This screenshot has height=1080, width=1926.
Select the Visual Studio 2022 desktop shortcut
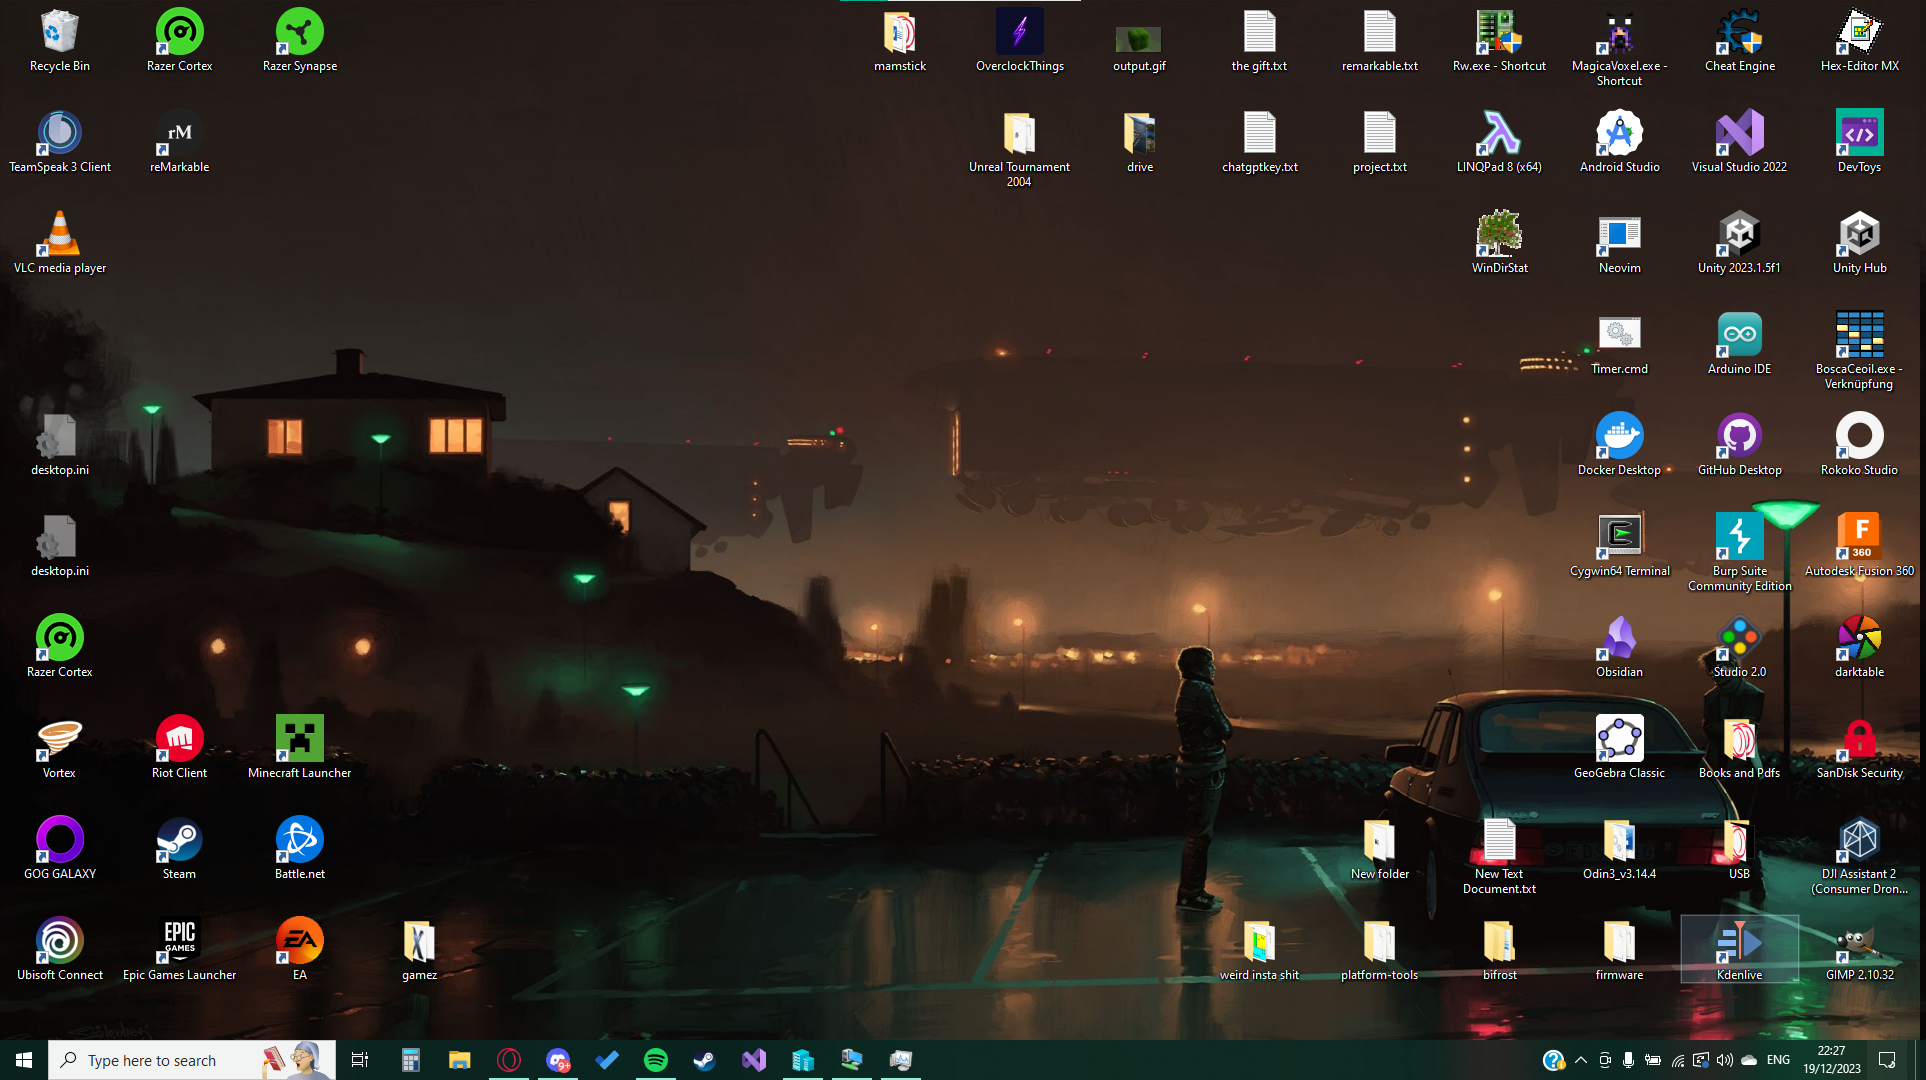1739,141
